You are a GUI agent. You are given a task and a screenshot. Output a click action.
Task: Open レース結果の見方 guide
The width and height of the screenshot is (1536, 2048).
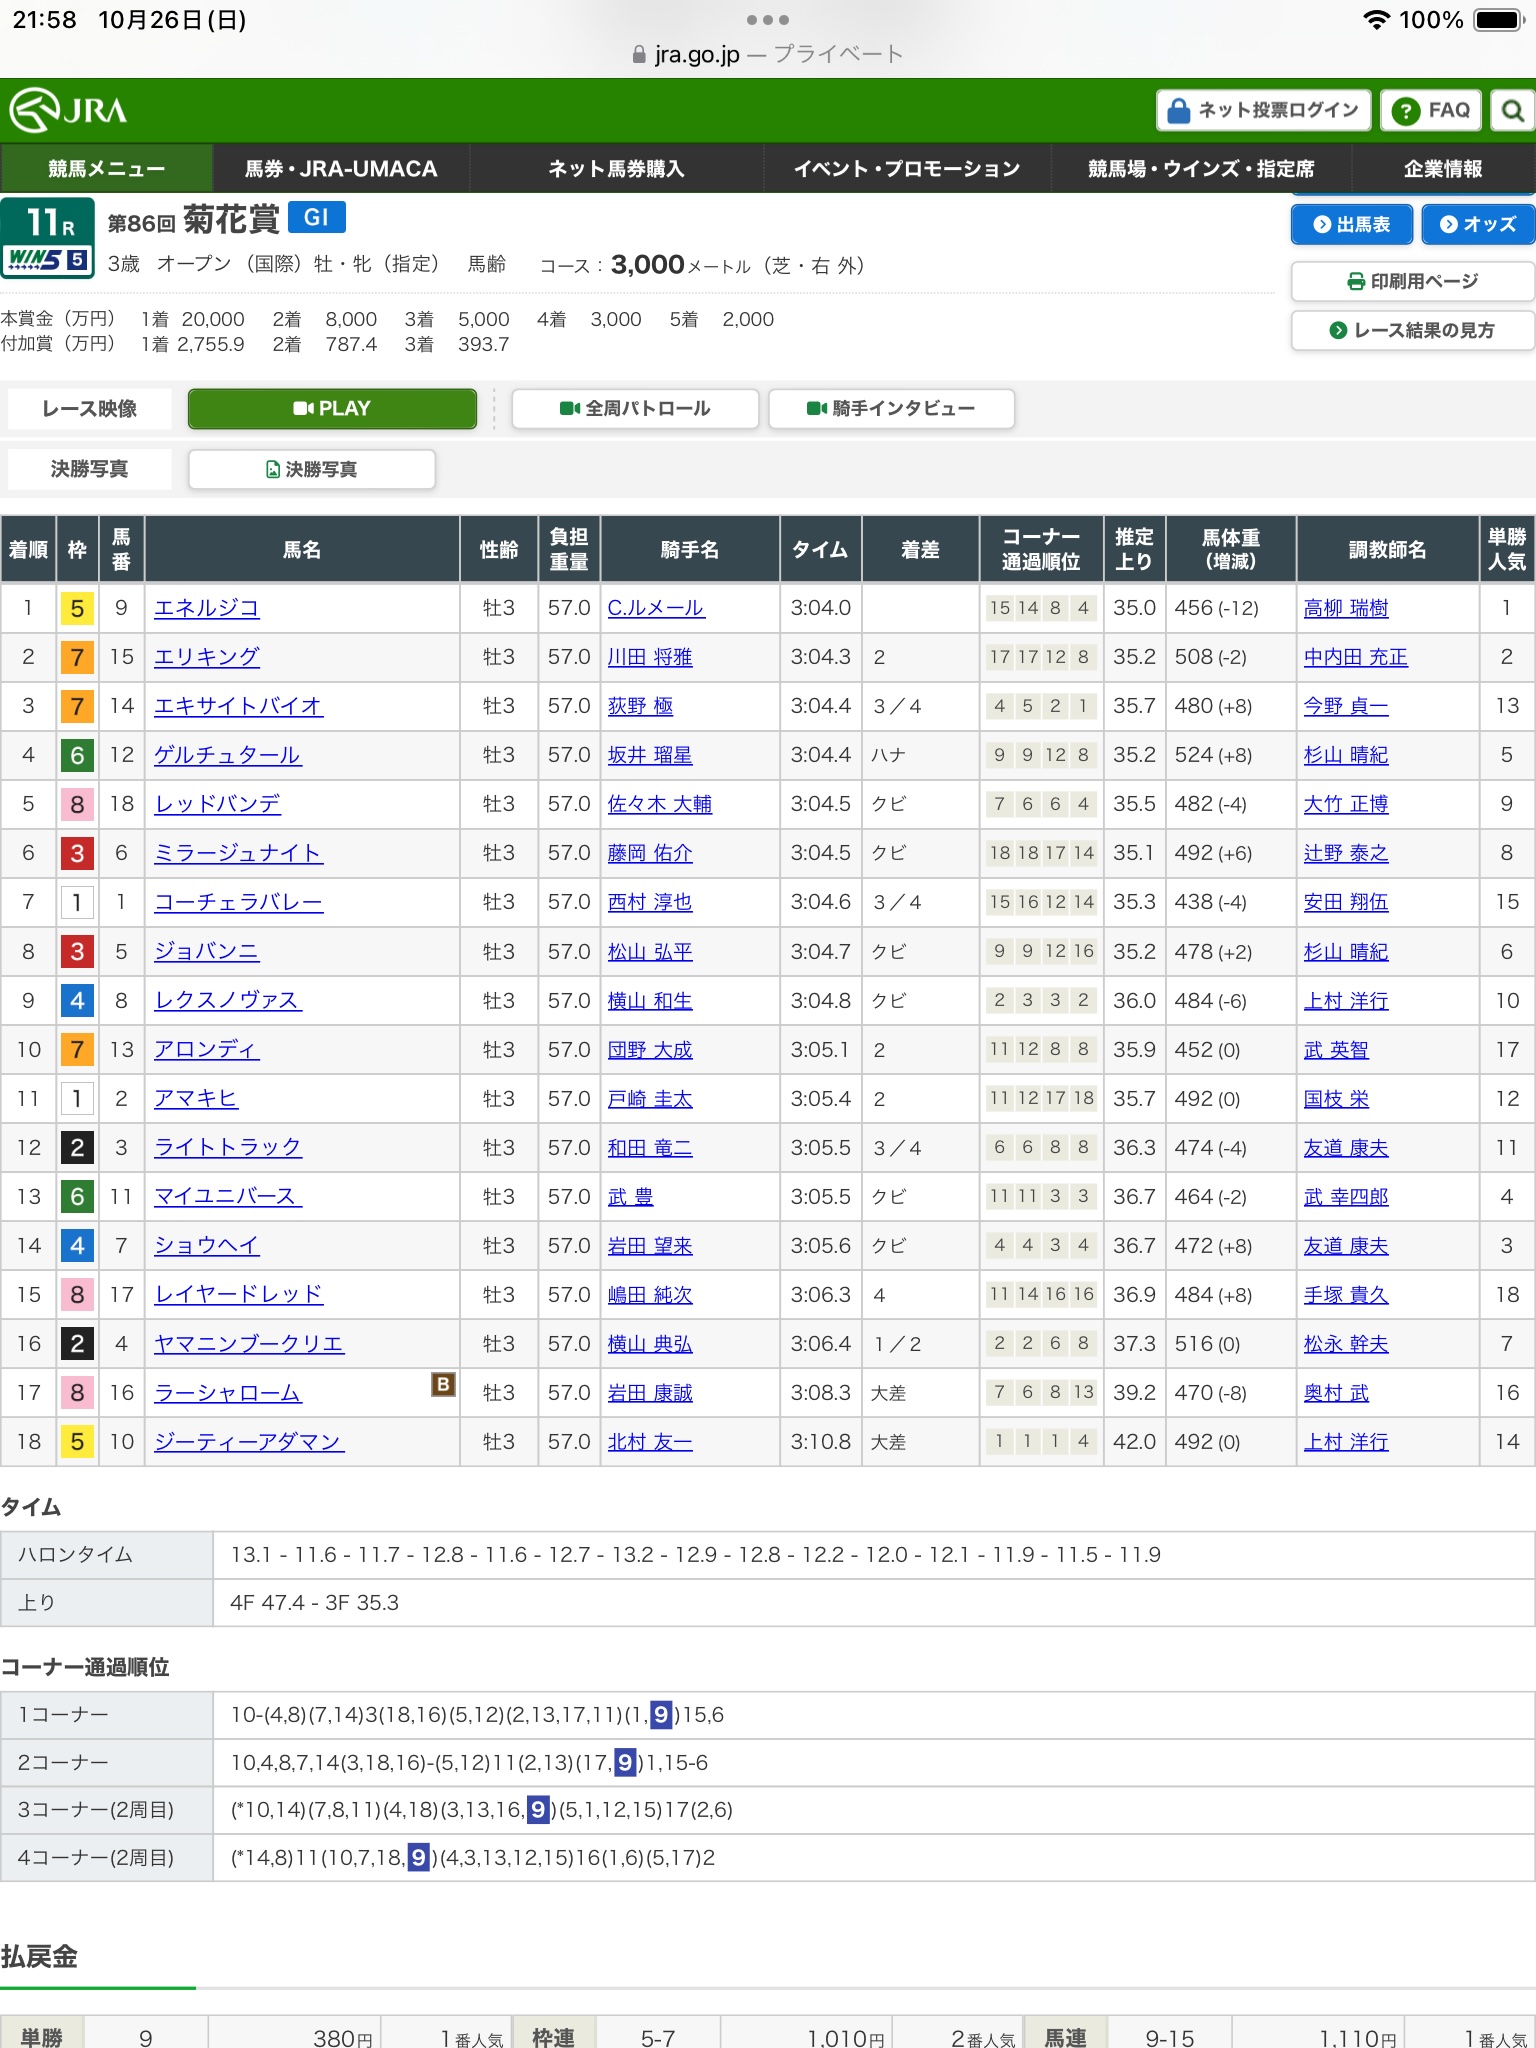pyautogui.click(x=1412, y=330)
